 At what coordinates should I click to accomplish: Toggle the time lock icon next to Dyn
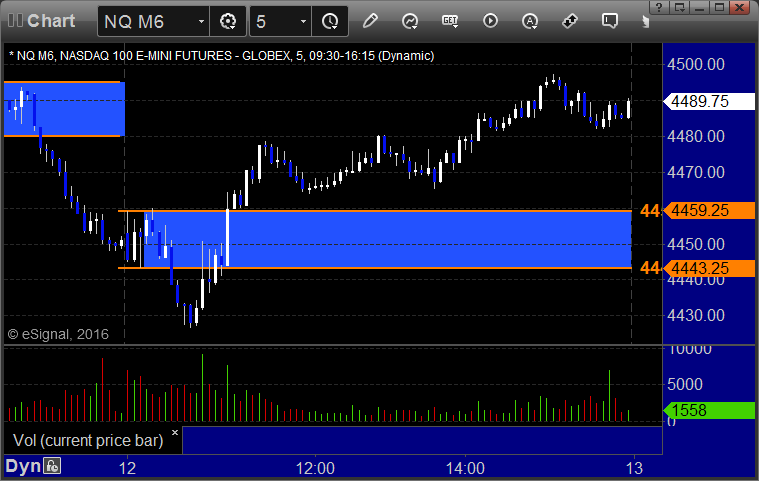coord(52,466)
